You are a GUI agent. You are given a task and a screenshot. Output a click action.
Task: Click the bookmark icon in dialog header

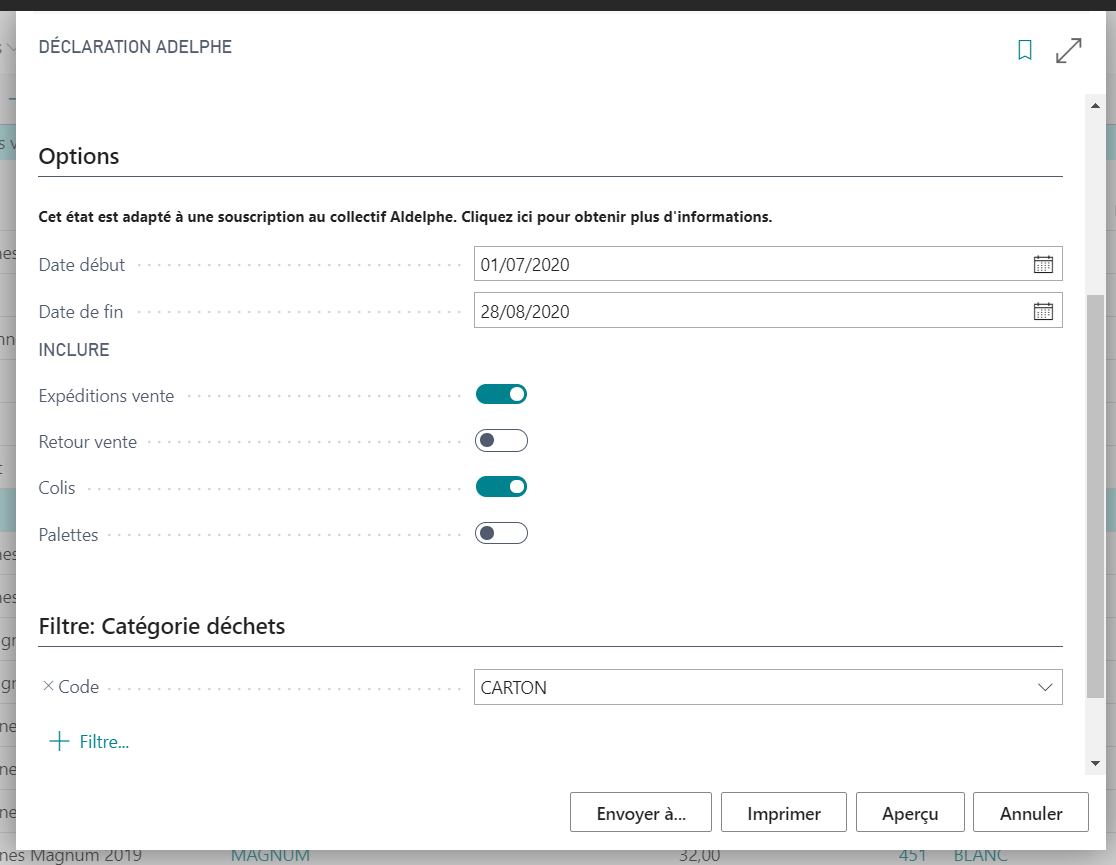[x=1024, y=50]
